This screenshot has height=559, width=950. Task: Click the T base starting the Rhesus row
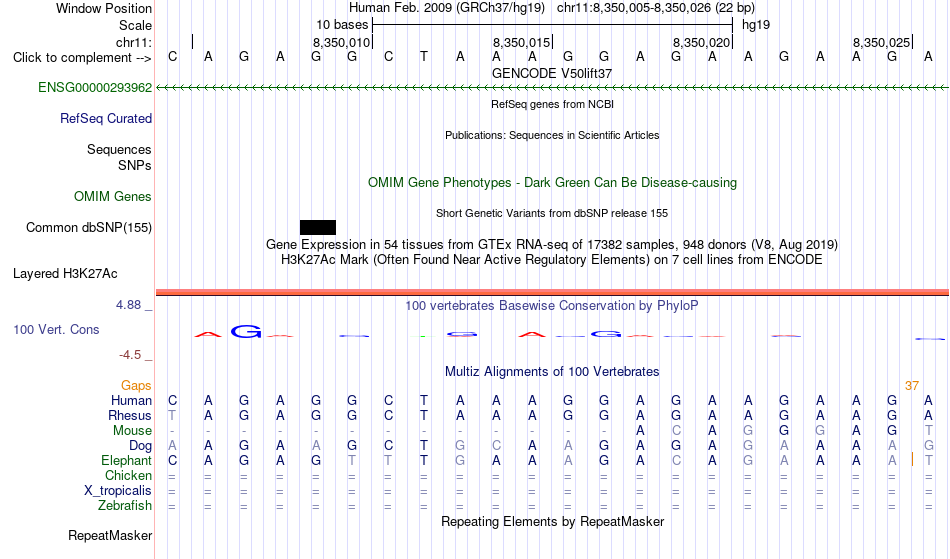(172, 416)
